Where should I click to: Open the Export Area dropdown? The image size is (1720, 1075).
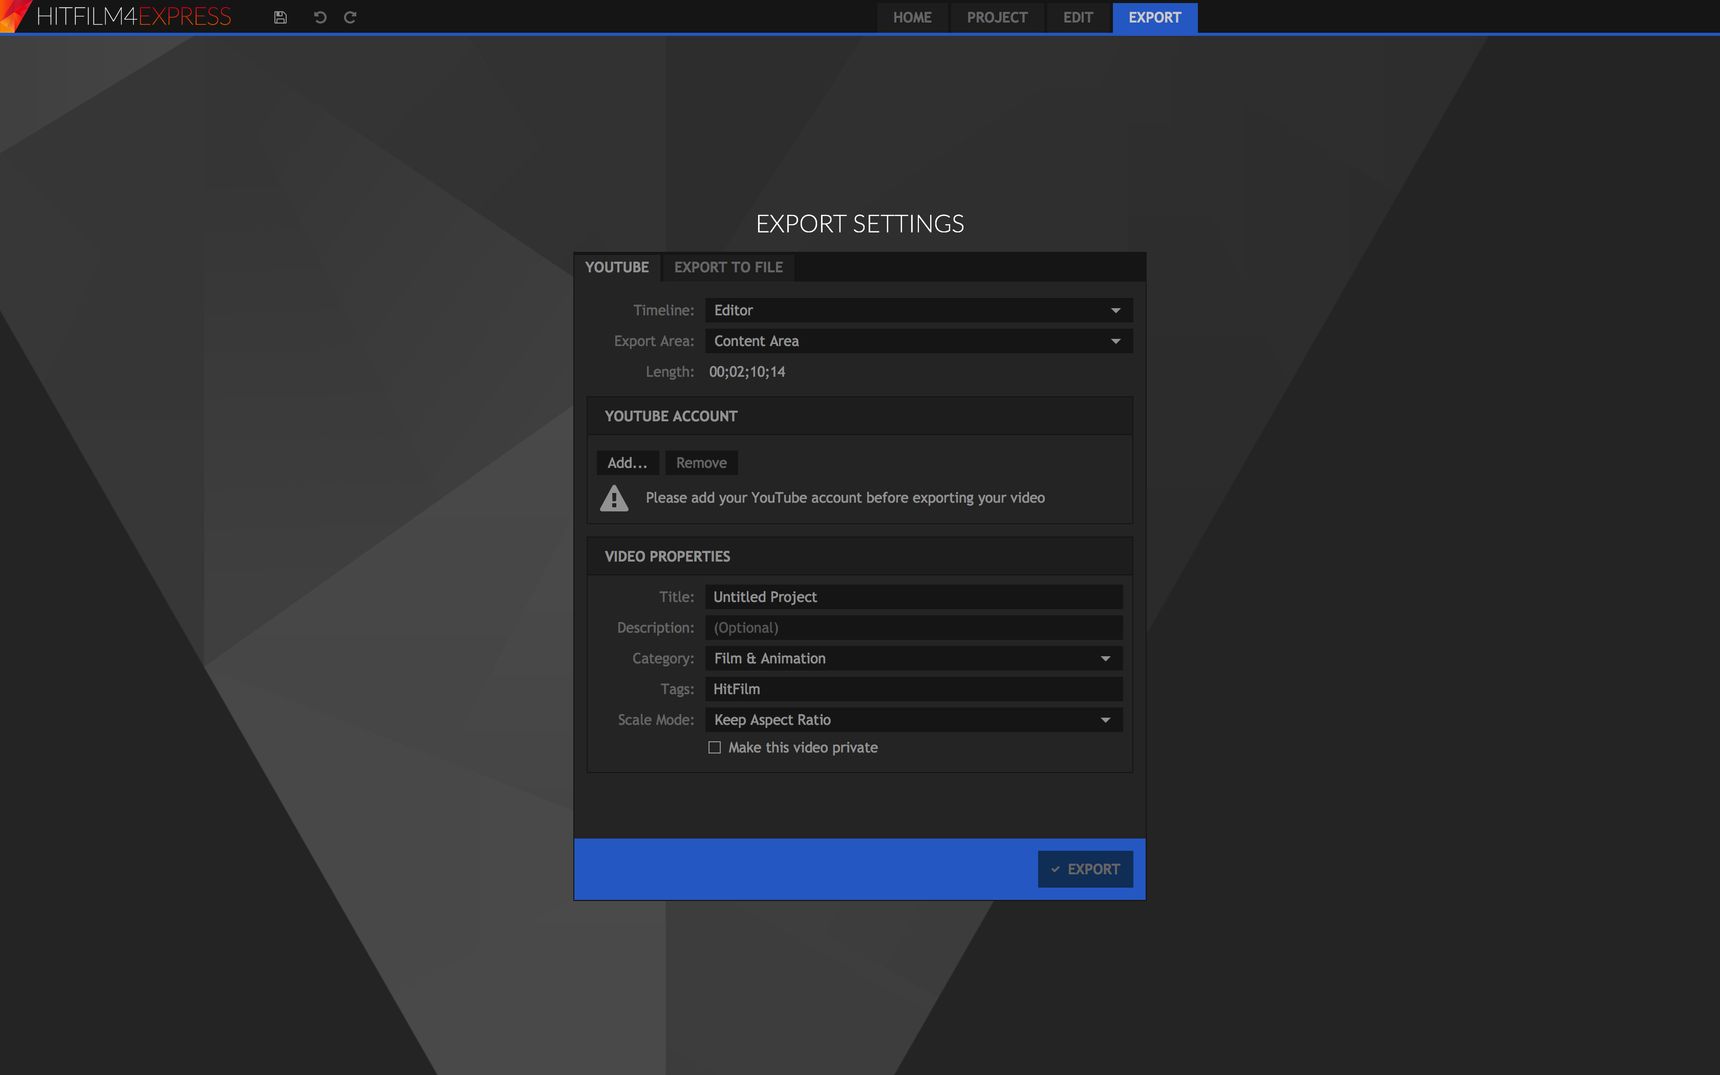[x=919, y=341]
